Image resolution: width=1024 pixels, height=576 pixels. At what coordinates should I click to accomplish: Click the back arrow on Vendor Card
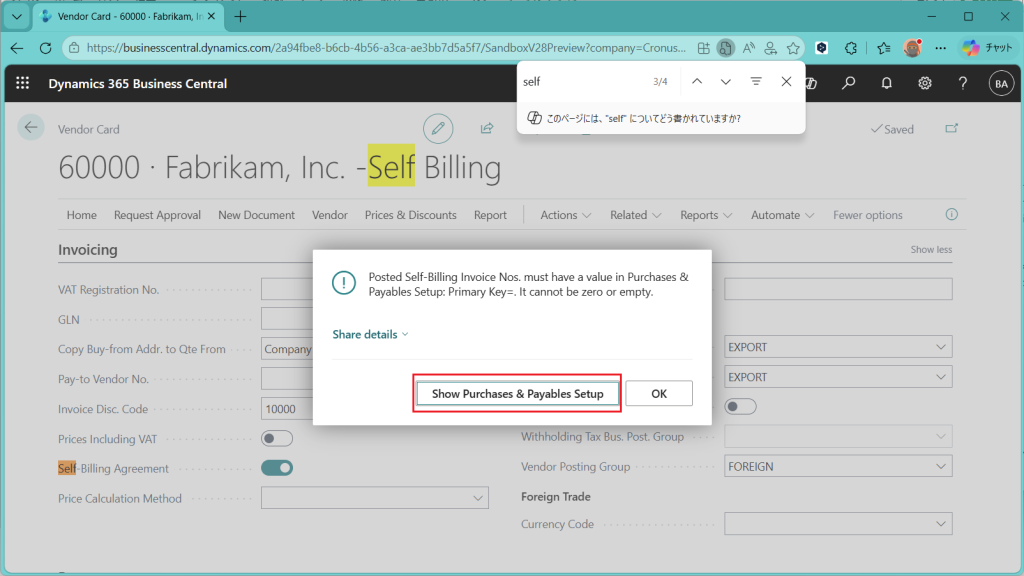click(x=31, y=127)
